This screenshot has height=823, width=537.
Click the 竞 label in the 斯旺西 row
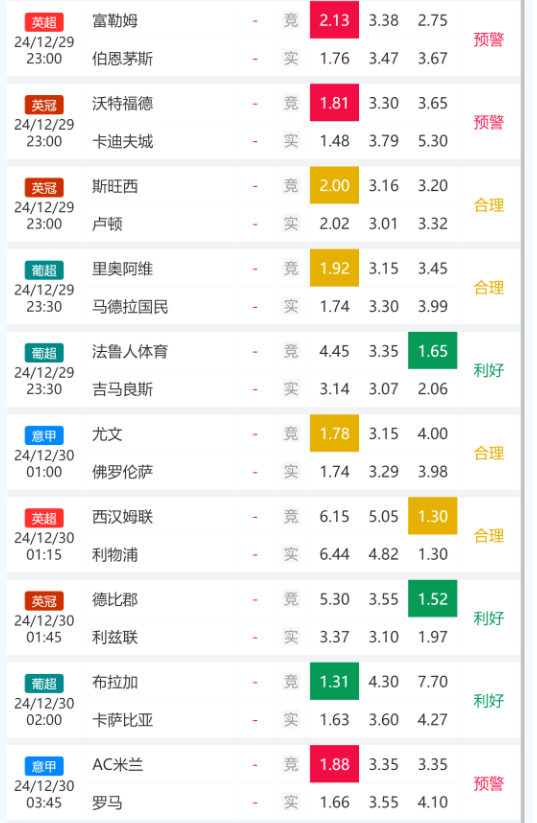[x=291, y=186]
